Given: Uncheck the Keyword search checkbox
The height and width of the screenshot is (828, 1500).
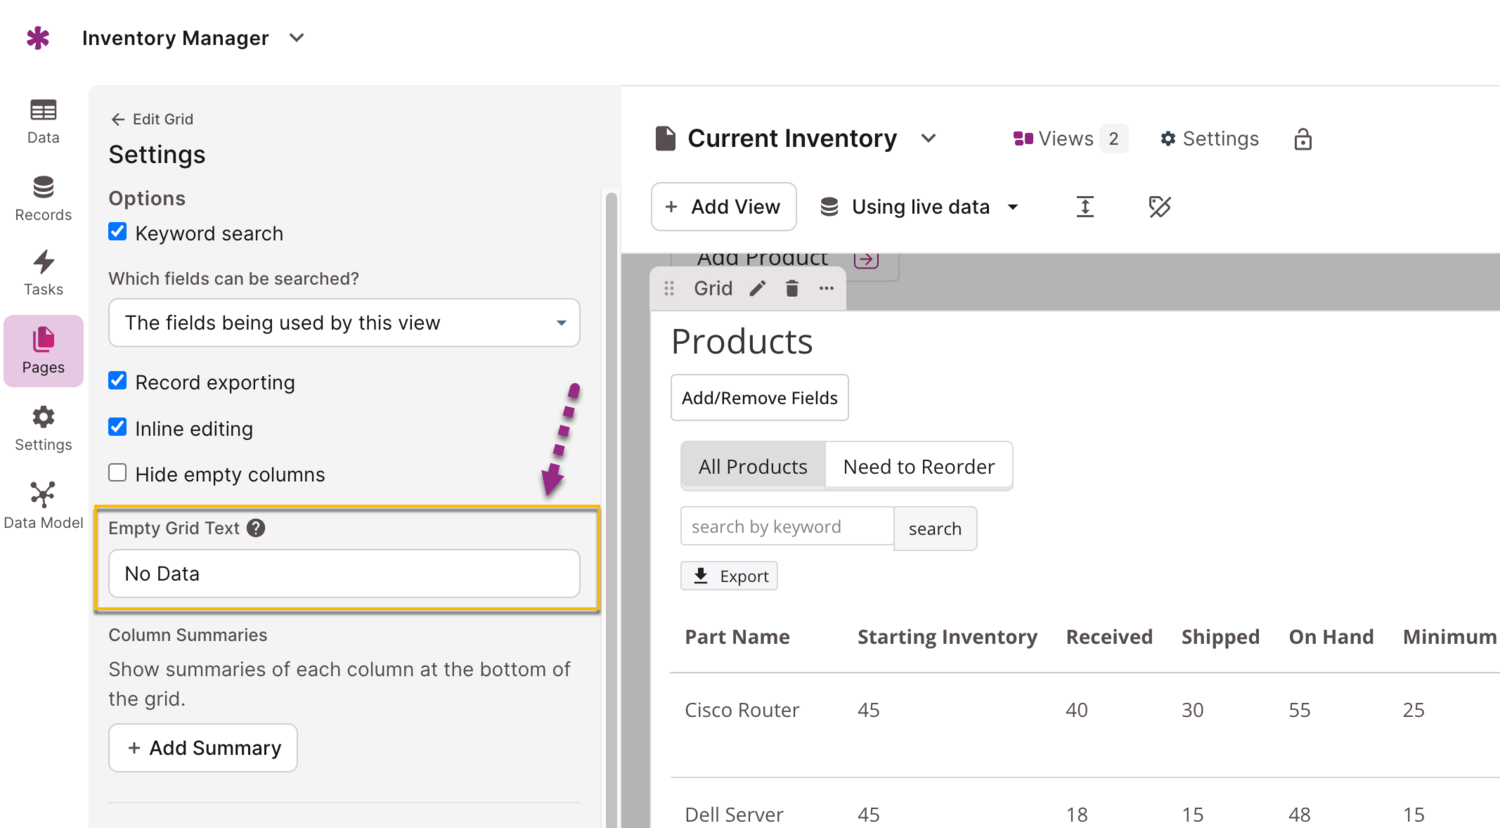Looking at the screenshot, I should [x=118, y=232].
